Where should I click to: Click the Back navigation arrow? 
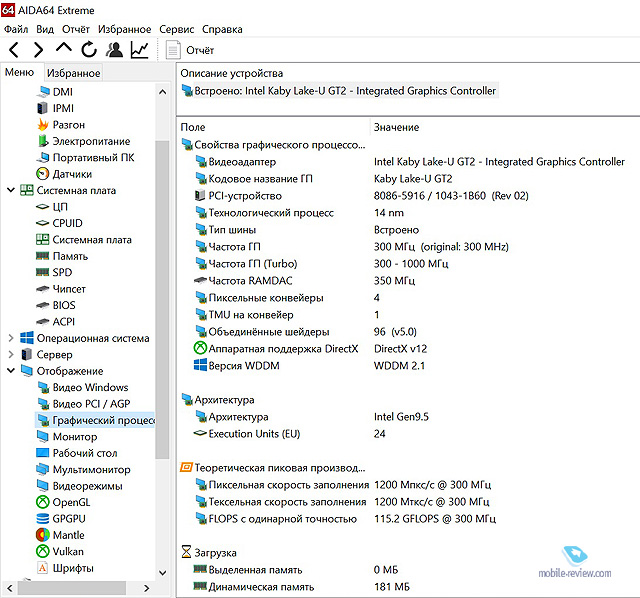14,50
